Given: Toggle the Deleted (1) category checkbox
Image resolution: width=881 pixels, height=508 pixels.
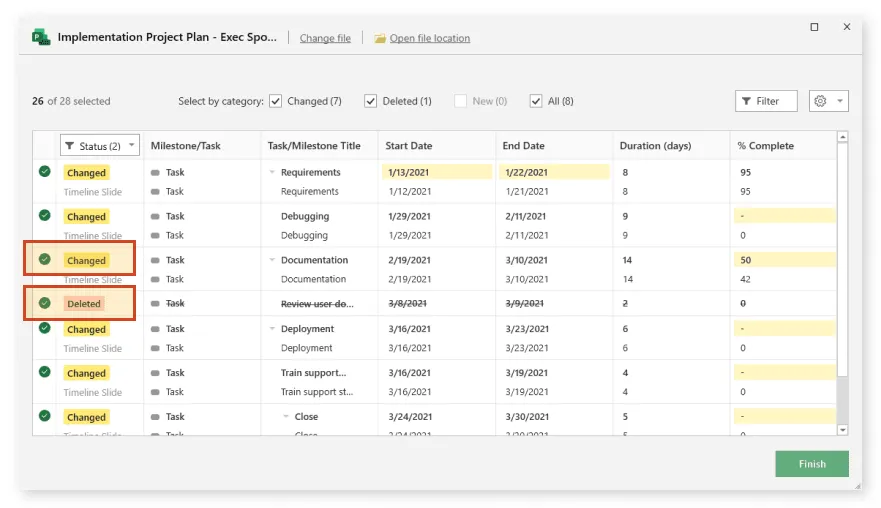Looking at the screenshot, I should tap(371, 101).
